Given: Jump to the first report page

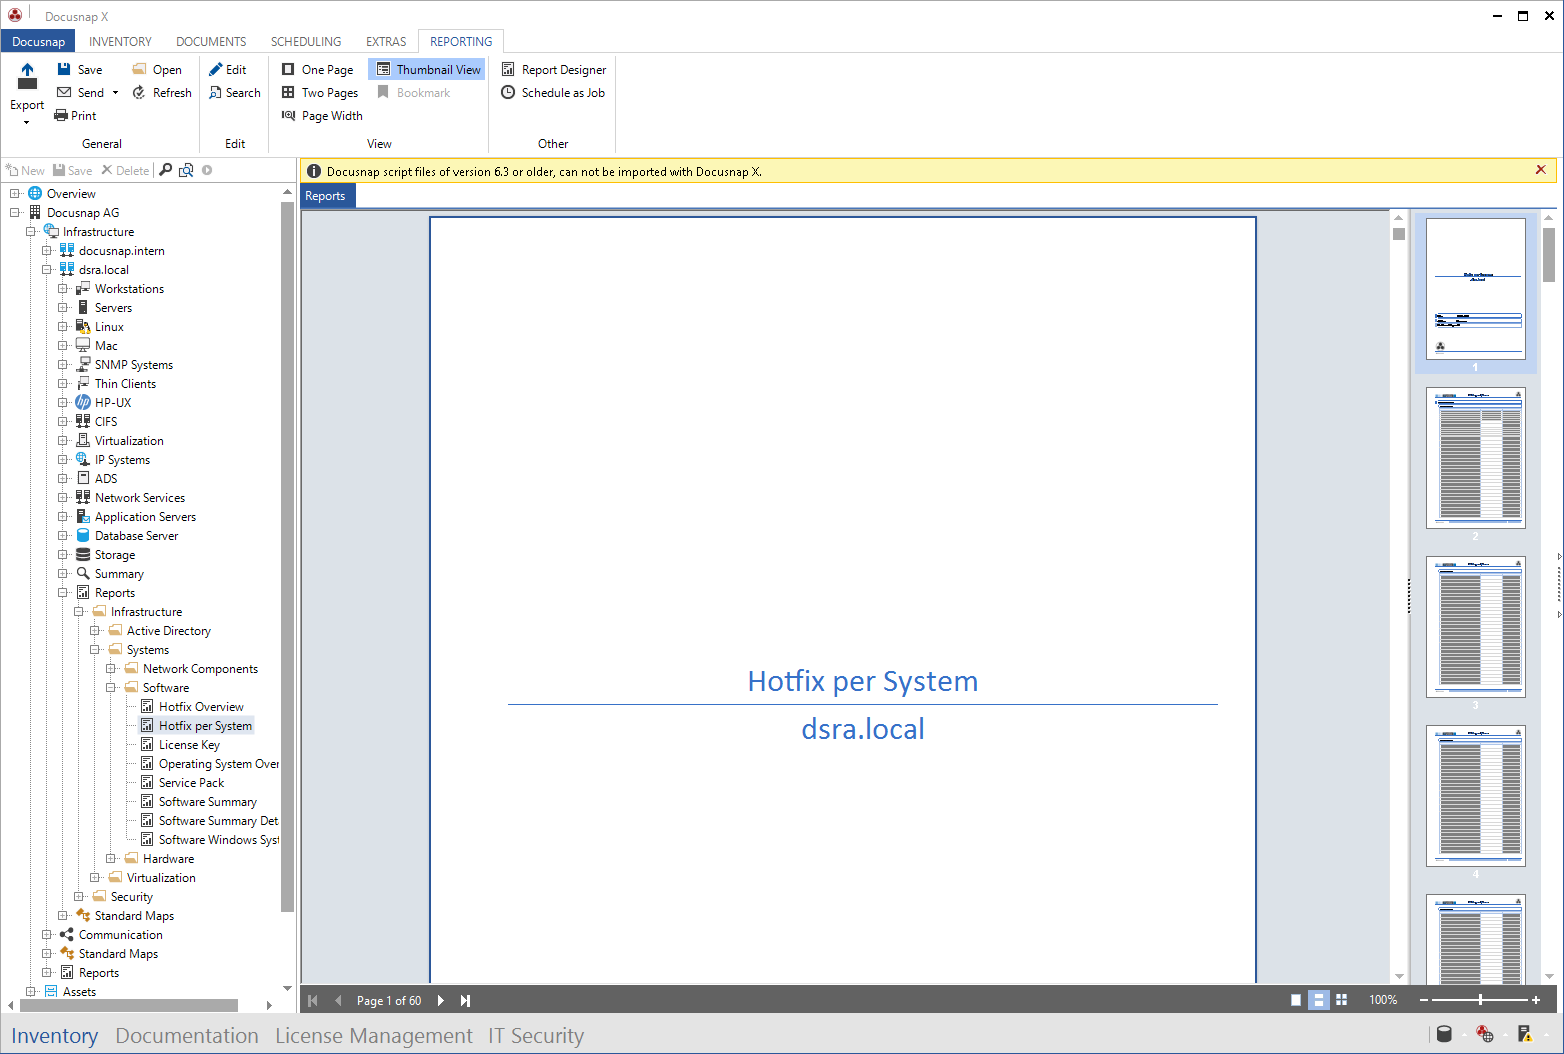Looking at the screenshot, I should pyautogui.click(x=313, y=1000).
